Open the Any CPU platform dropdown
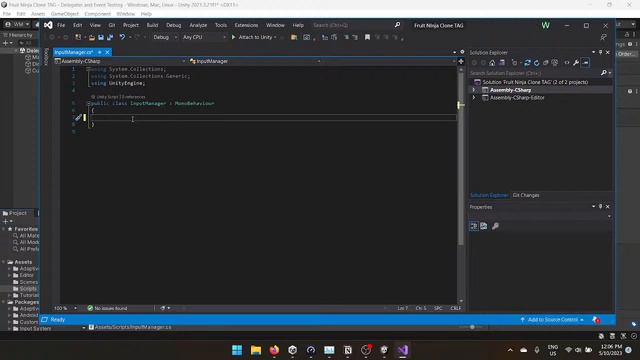 point(204,37)
